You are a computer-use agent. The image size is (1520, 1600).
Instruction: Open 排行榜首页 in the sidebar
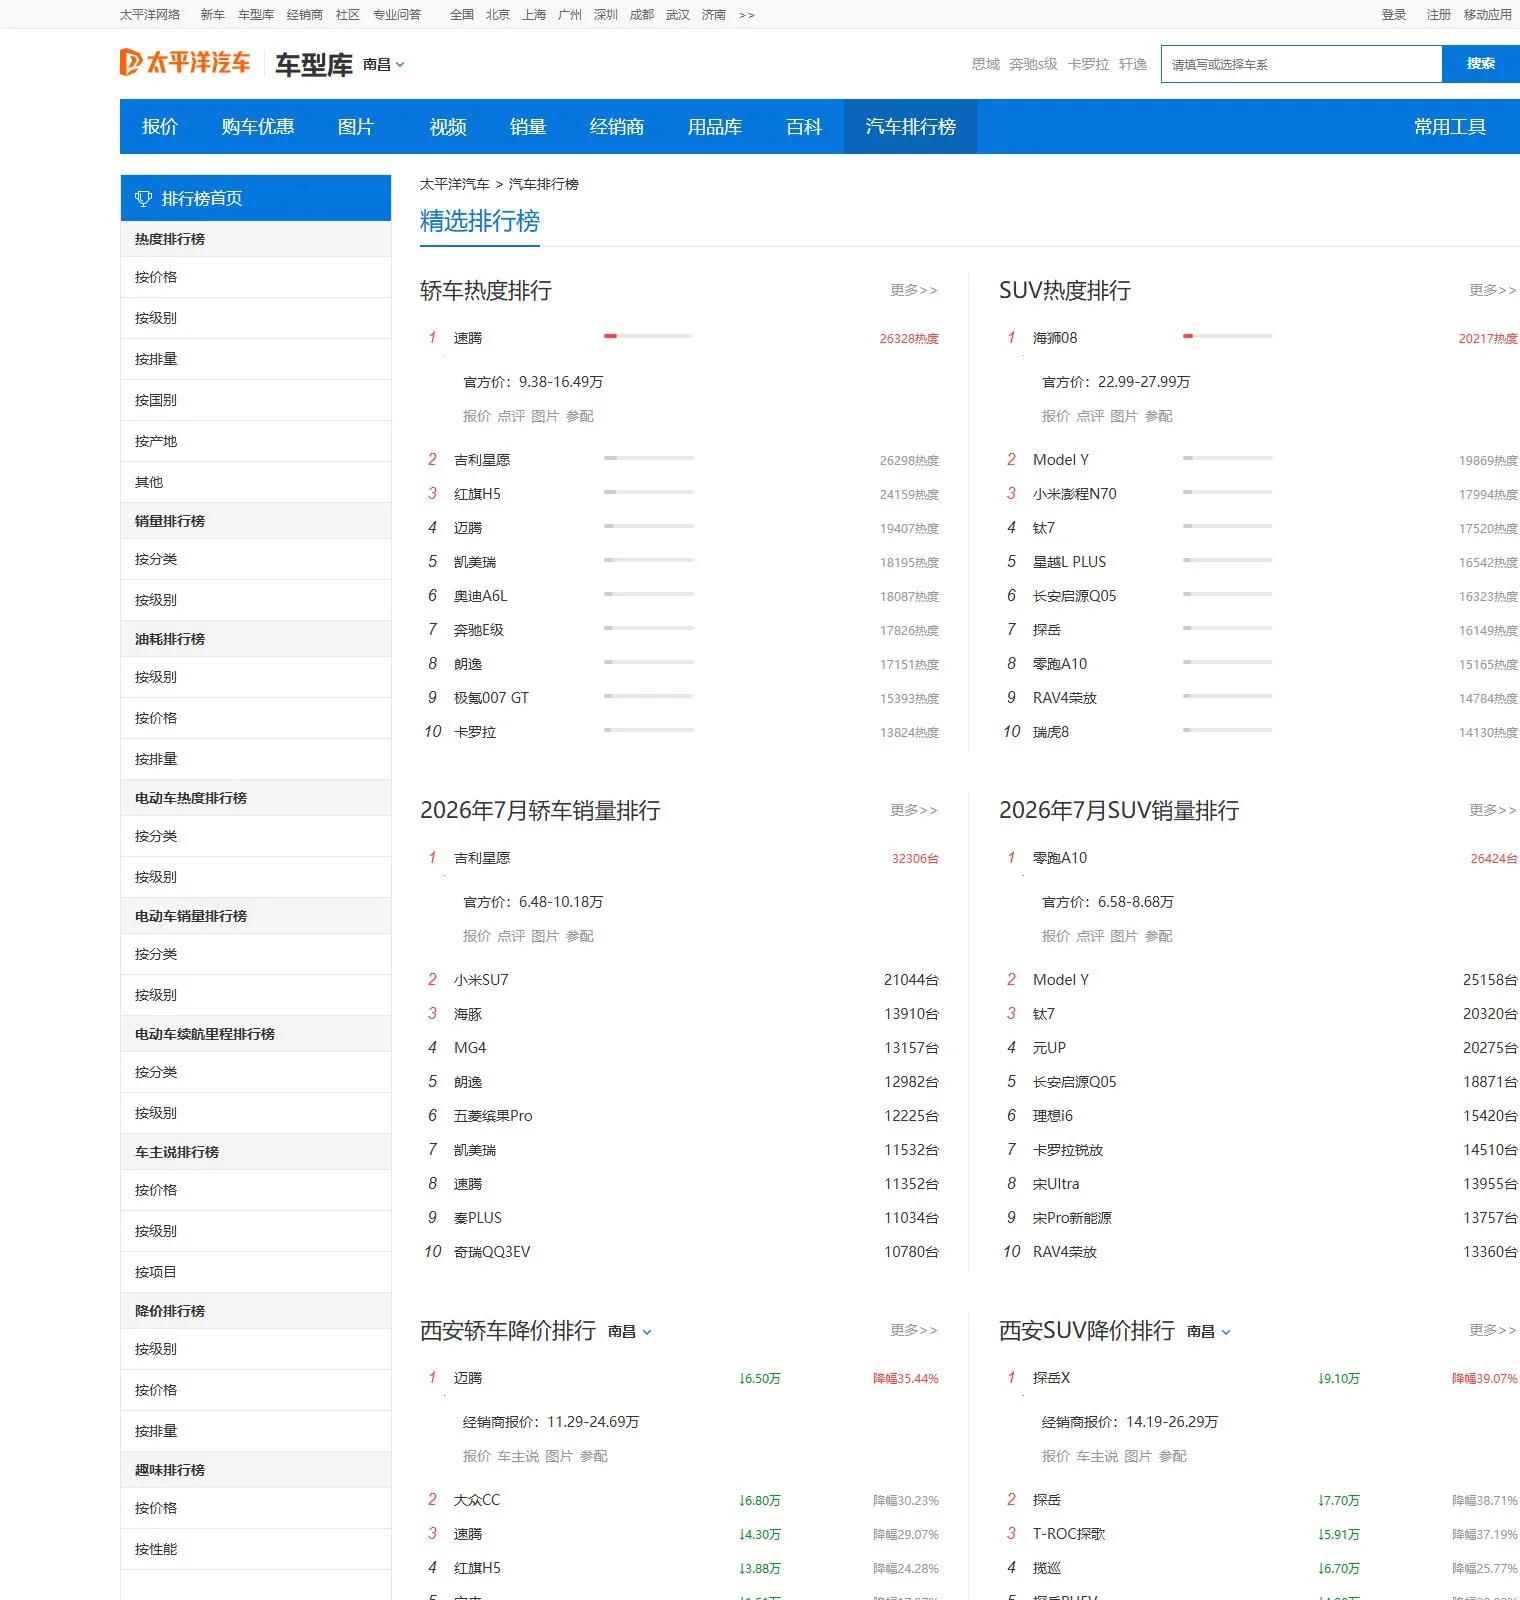tap(255, 198)
